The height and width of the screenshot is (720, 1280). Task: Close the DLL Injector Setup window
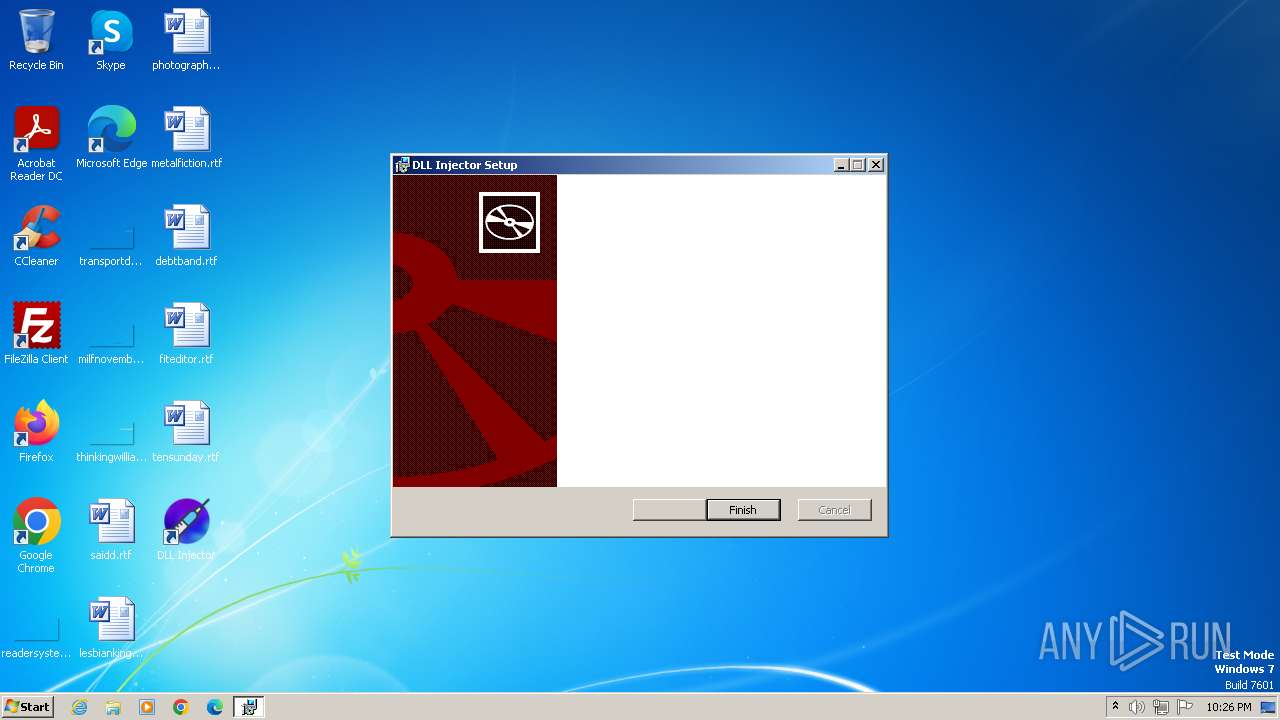[x=876, y=165]
